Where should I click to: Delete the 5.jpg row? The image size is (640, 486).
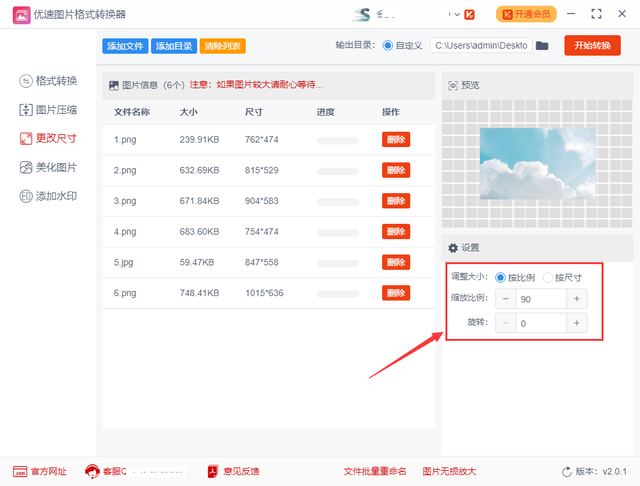pos(396,262)
